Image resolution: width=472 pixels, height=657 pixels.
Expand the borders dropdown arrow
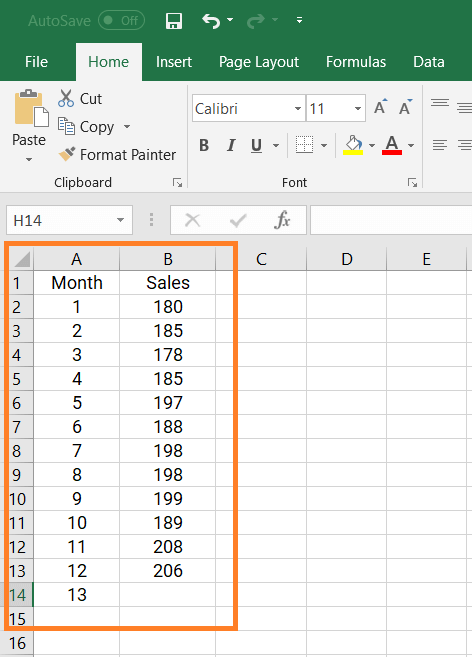[x=324, y=145]
